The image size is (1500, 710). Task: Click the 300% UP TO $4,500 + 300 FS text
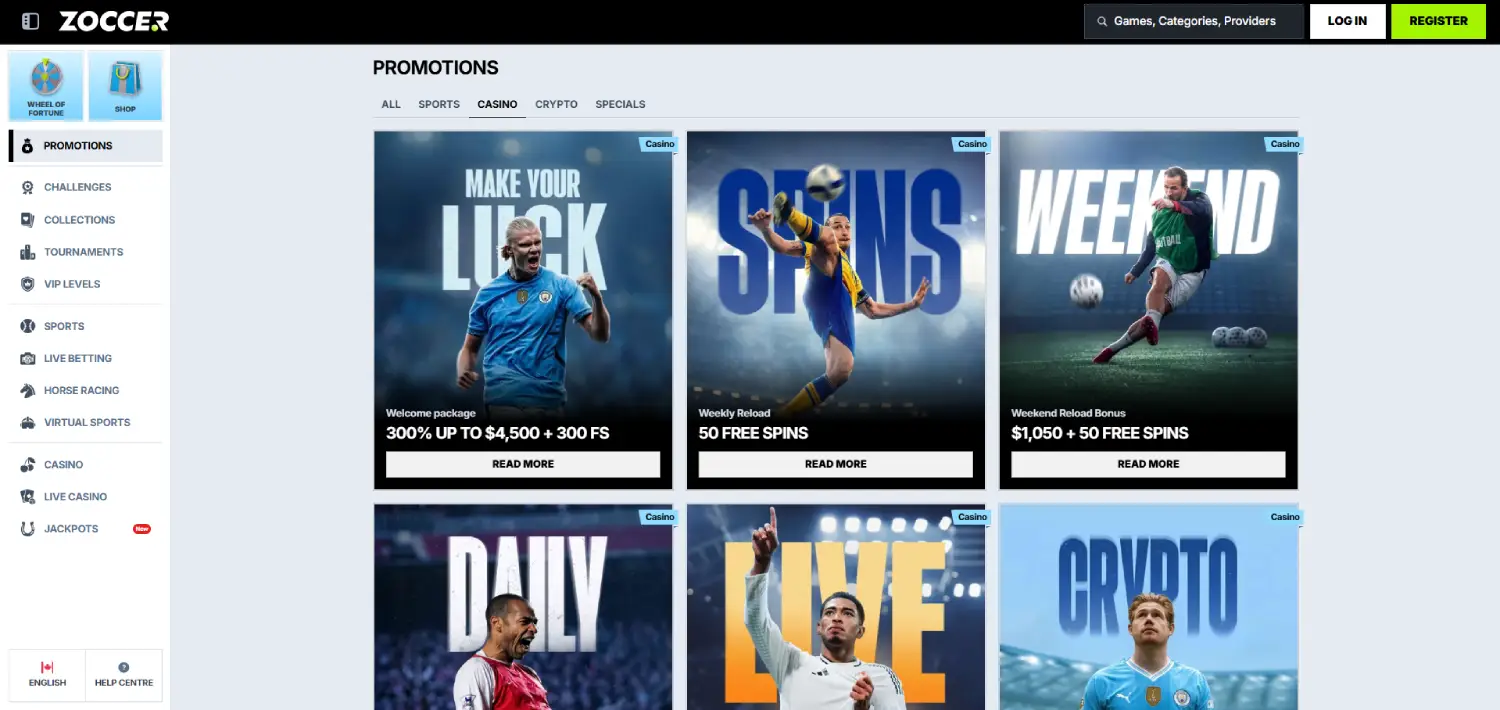(x=498, y=433)
